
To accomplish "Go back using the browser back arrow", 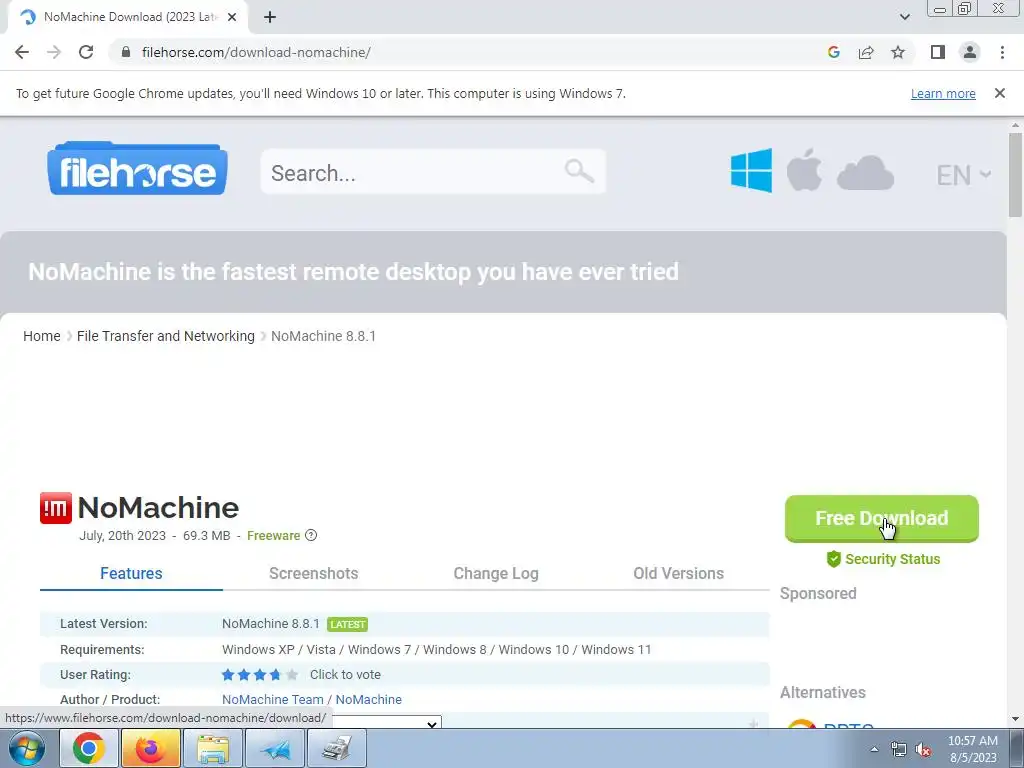I will pos(22,52).
